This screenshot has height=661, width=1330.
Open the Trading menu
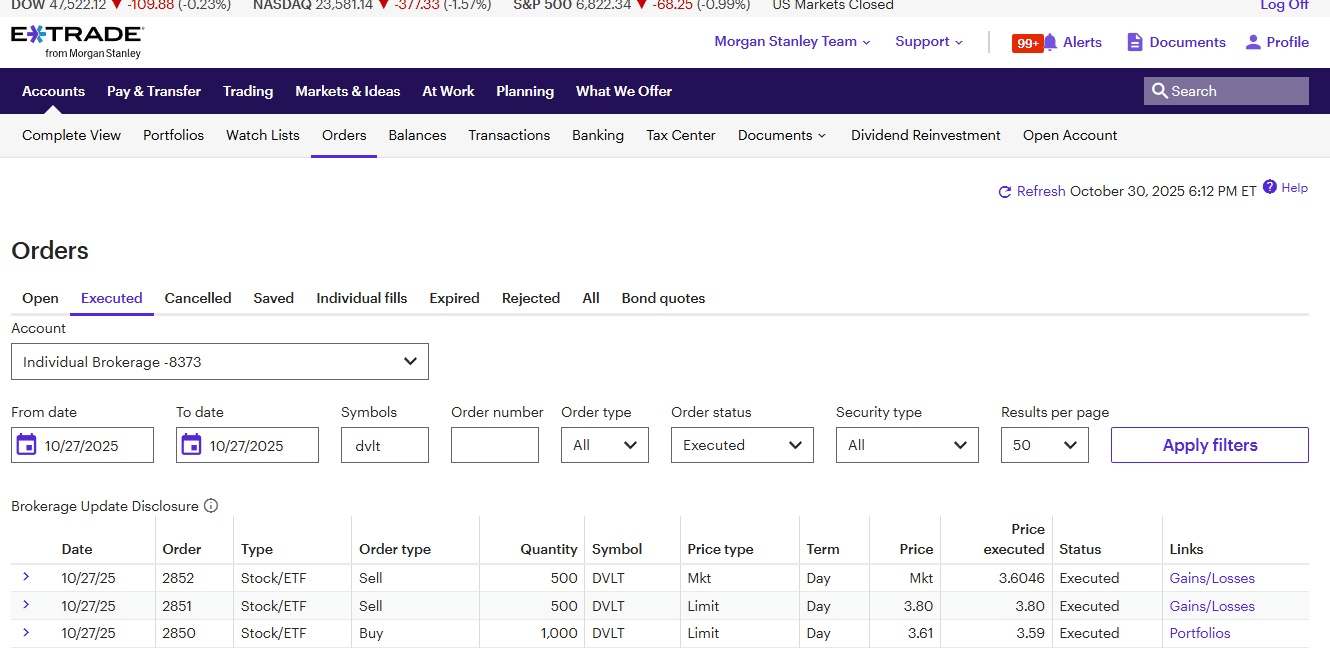point(248,91)
